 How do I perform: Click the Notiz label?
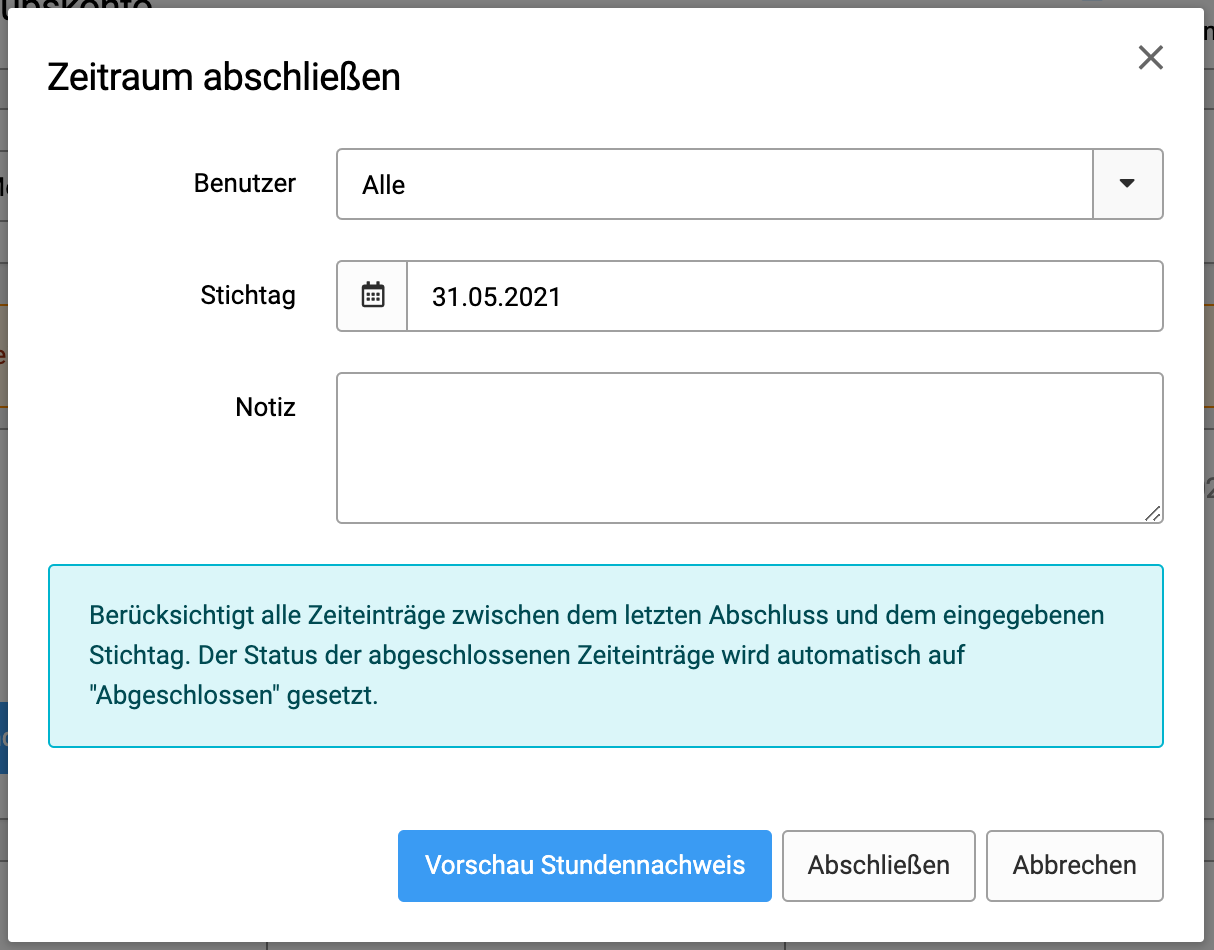pos(266,407)
